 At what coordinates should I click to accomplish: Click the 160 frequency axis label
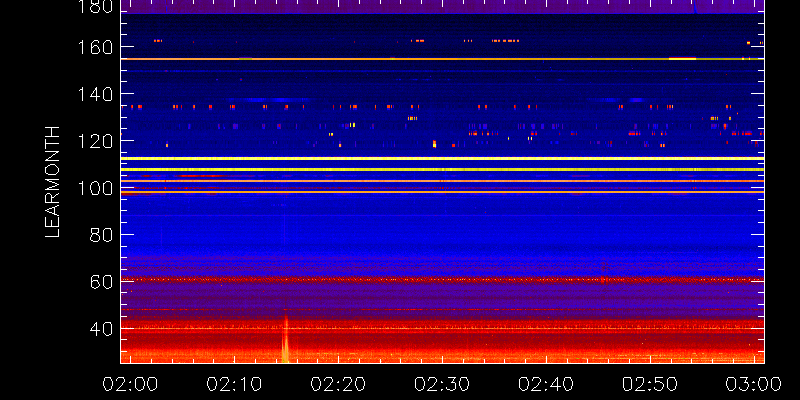[96, 47]
